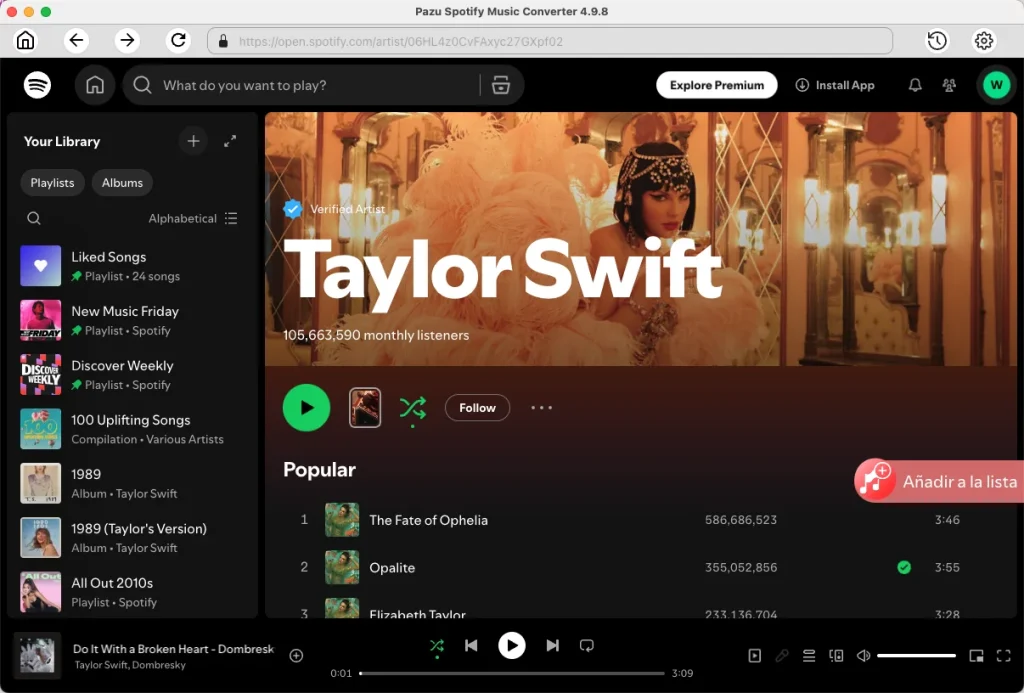This screenshot has height=693, width=1024.
Task: Open the play queue
Action: pos(808,655)
